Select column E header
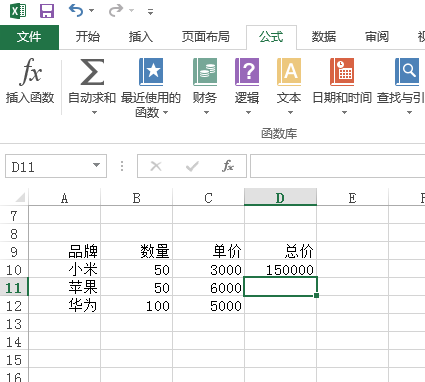Image resolution: width=425 pixels, height=382 pixels. (x=352, y=198)
